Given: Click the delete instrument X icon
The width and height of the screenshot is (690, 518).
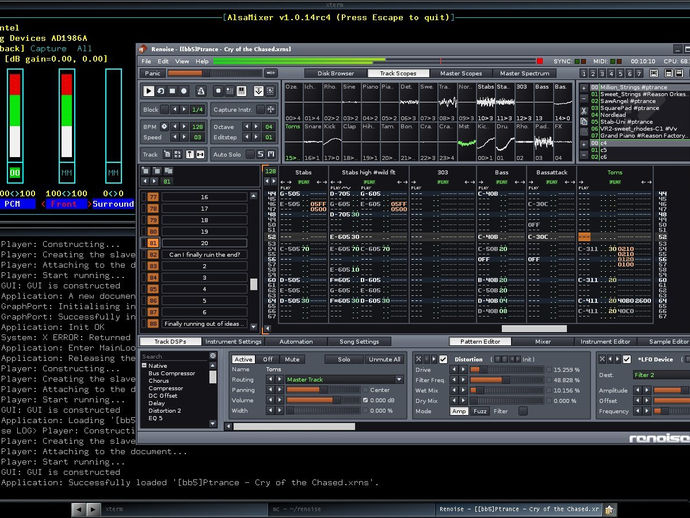Looking at the screenshot, I should click(584, 111).
